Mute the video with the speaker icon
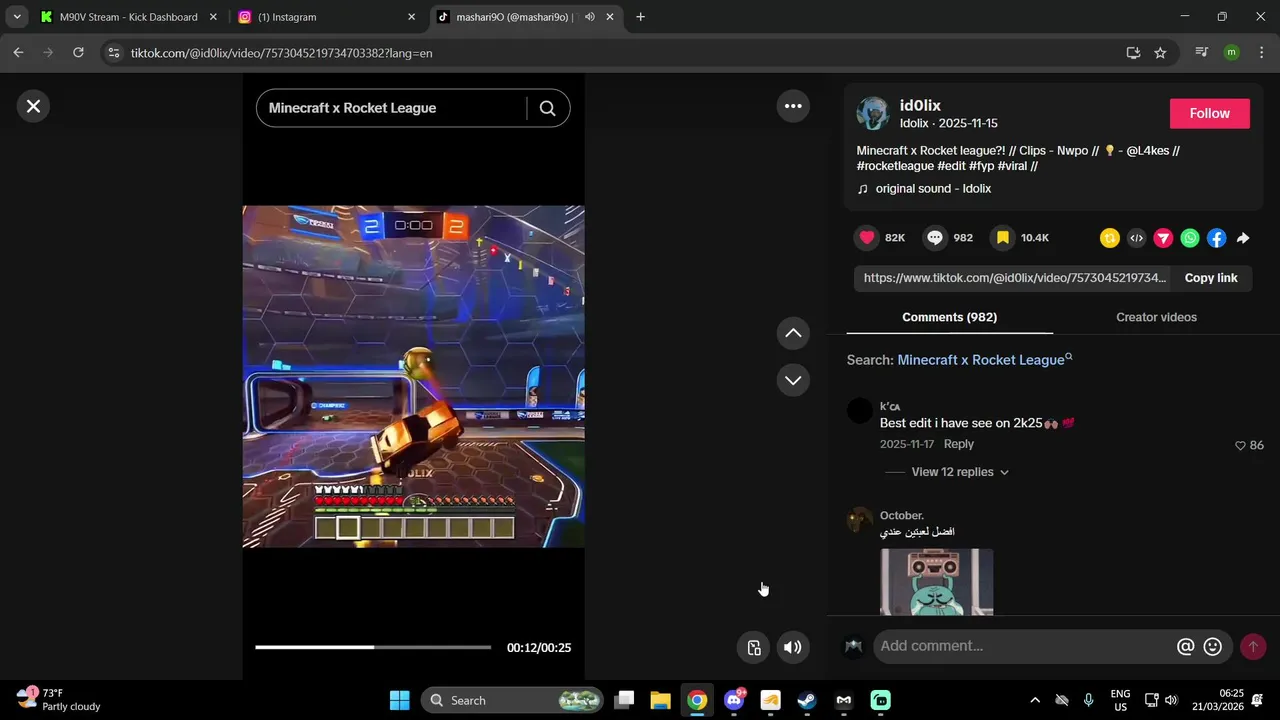The image size is (1280, 720). [792, 647]
